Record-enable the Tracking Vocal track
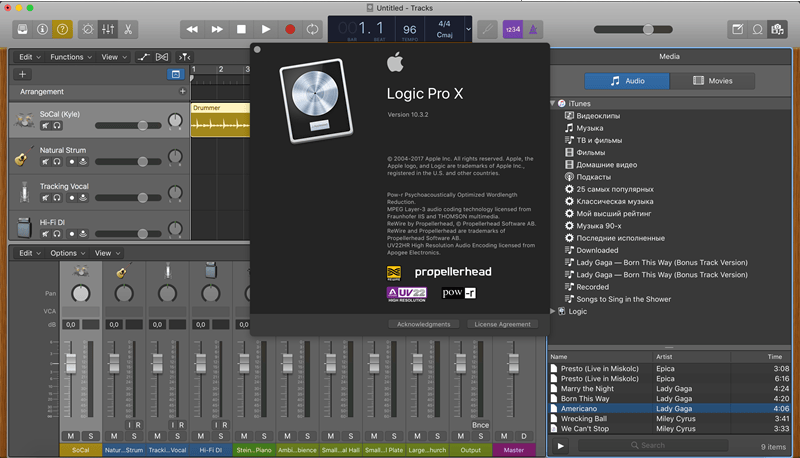The height and width of the screenshot is (458, 800). pos(72,198)
